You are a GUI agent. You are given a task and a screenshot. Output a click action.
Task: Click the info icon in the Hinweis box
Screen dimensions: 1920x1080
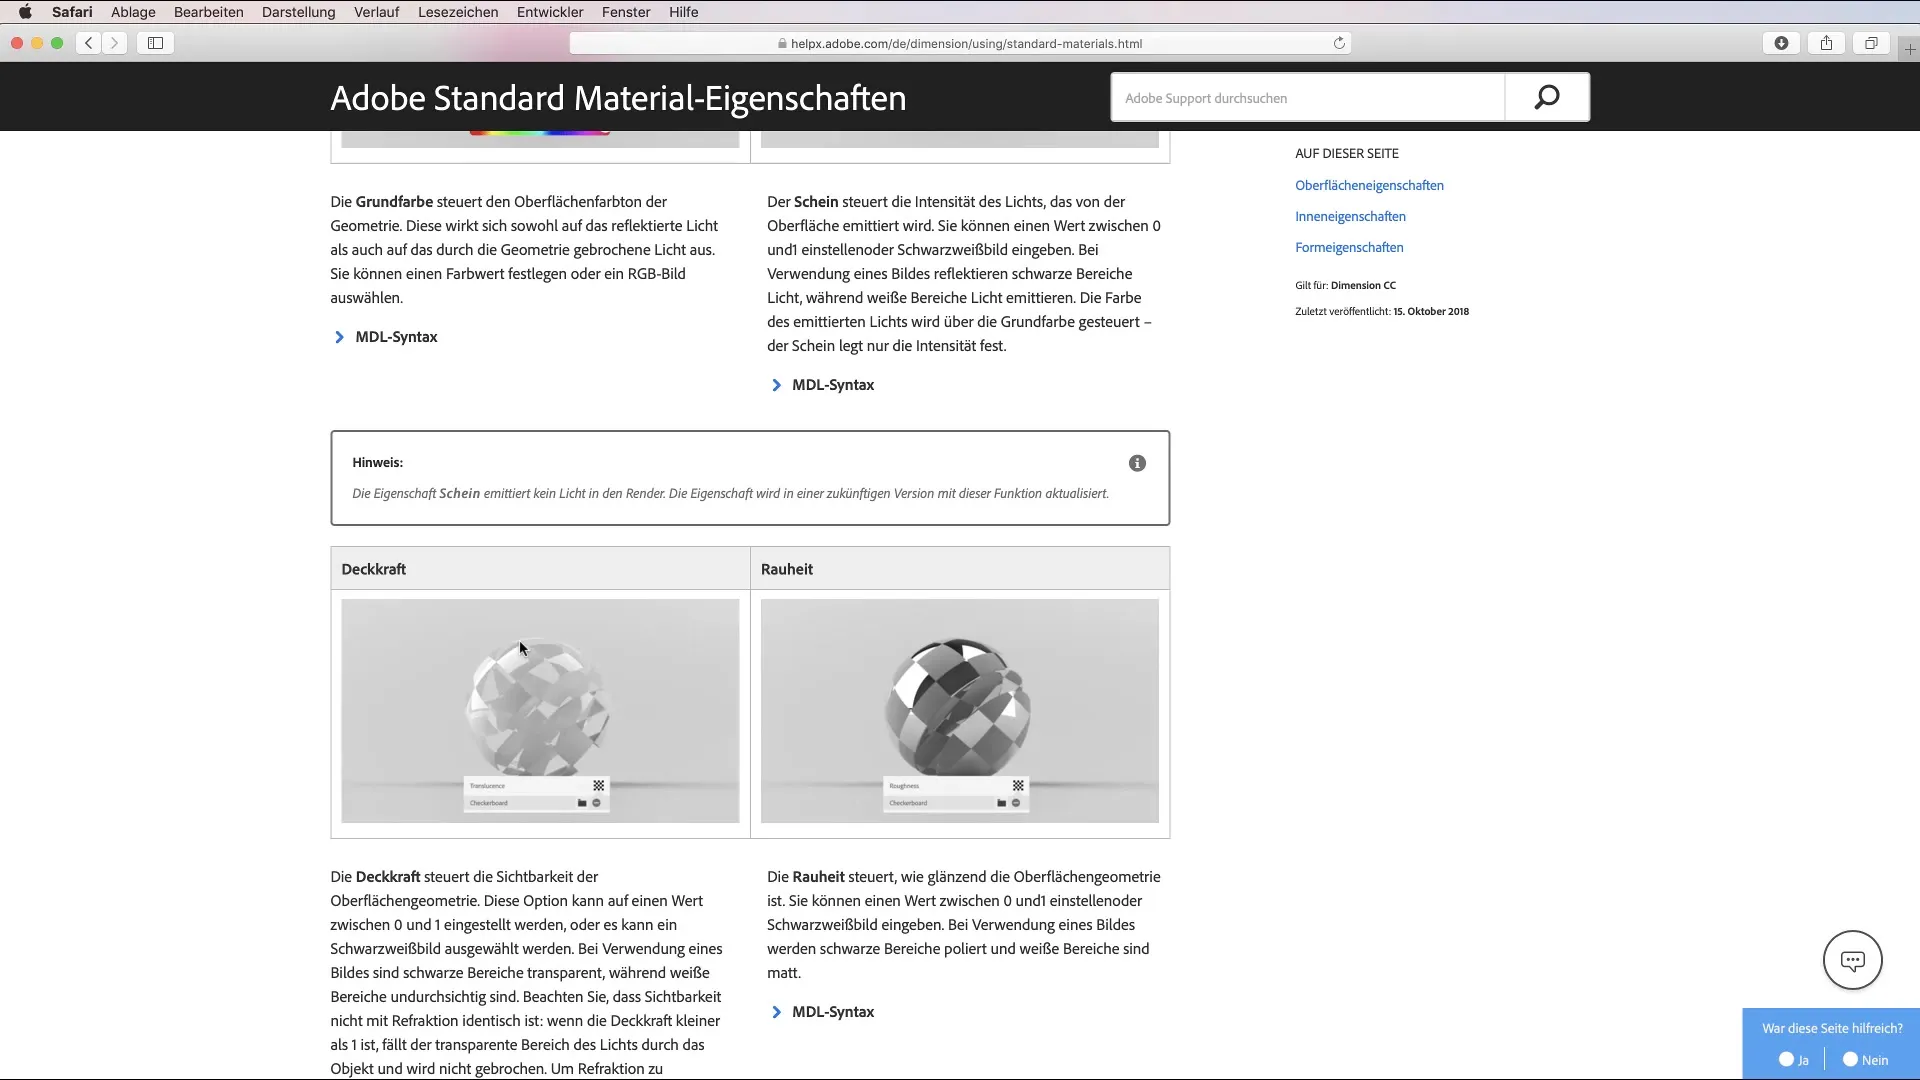[x=1137, y=463]
